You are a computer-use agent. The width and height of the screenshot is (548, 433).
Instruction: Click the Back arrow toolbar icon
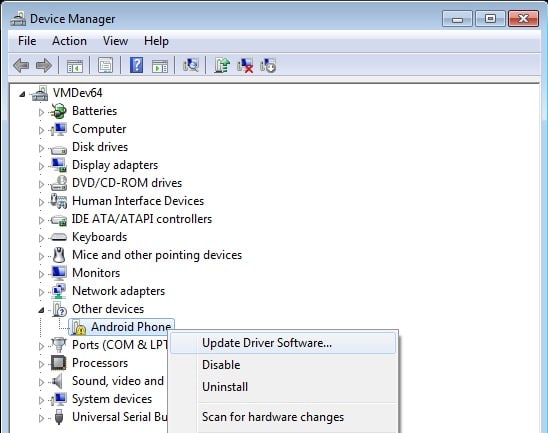pyautogui.click(x=21, y=65)
